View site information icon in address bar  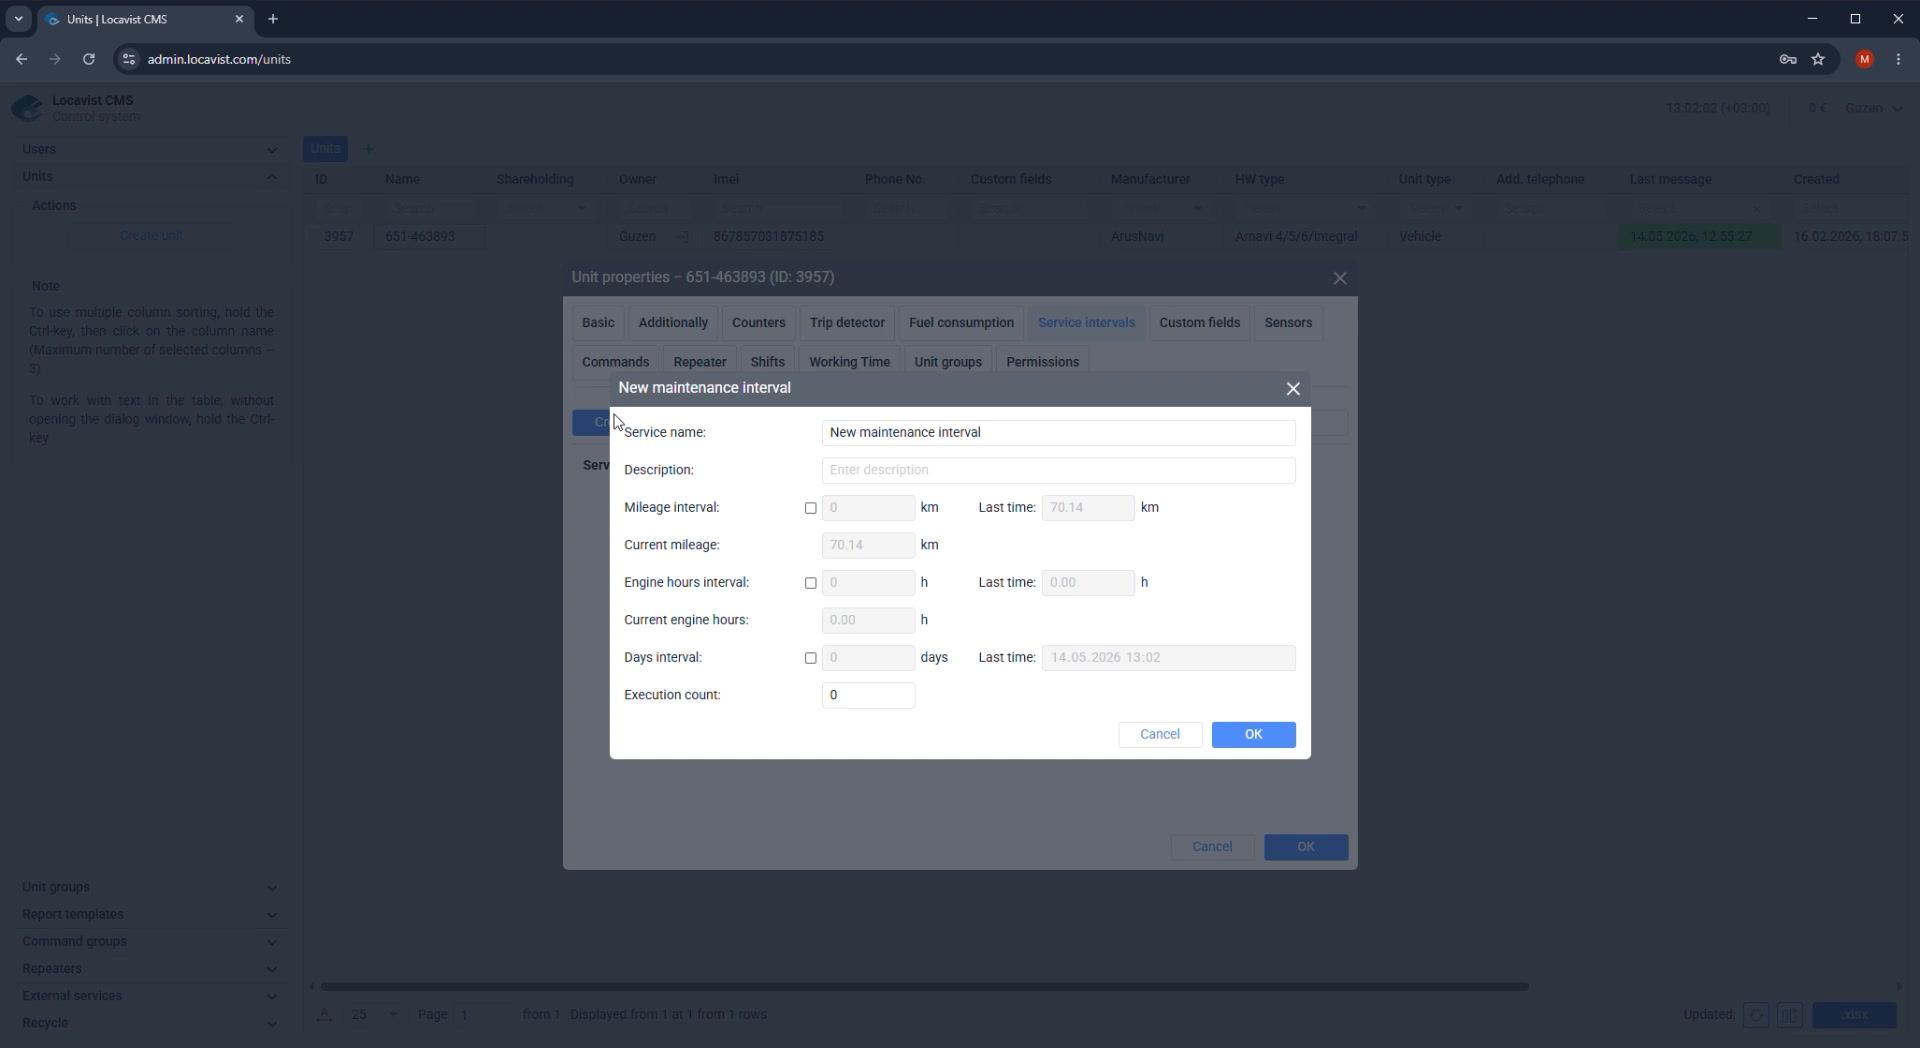[128, 59]
